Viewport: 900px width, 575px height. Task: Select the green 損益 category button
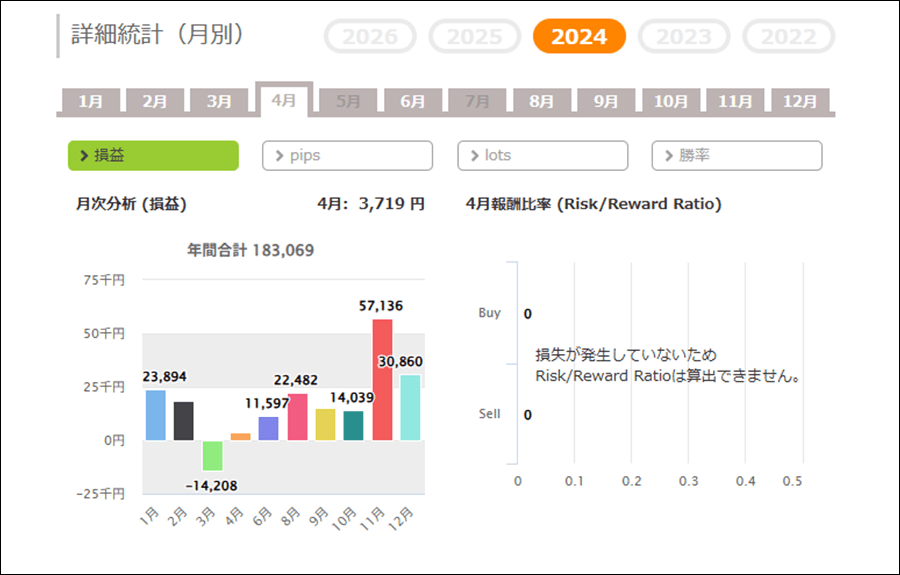tap(153, 156)
